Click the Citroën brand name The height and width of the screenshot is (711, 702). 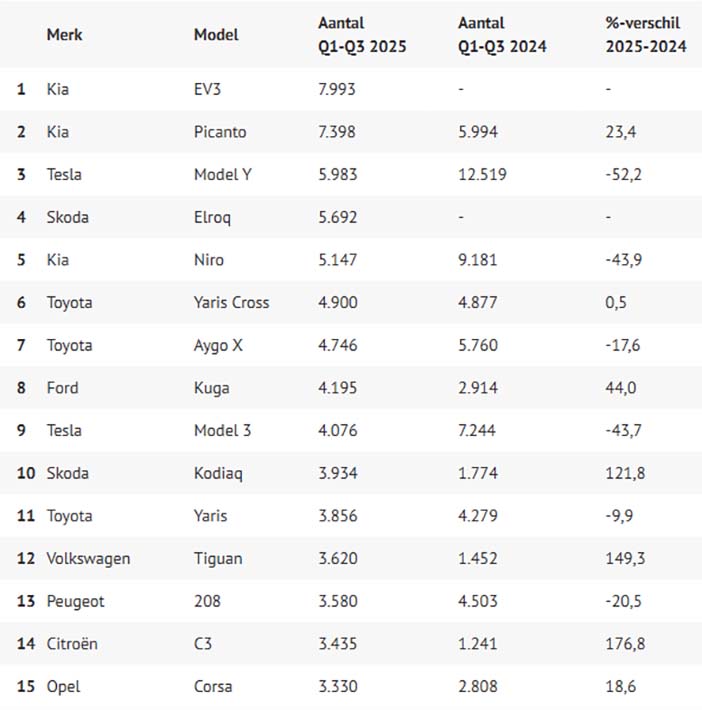point(72,644)
